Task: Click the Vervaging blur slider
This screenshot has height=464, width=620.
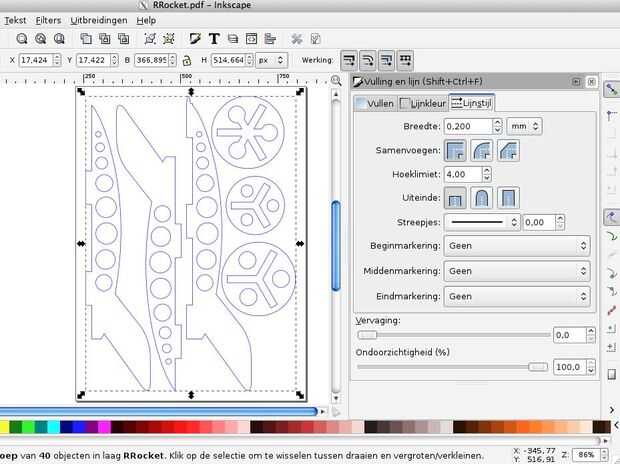Action: pyautogui.click(x=453, y=335)
